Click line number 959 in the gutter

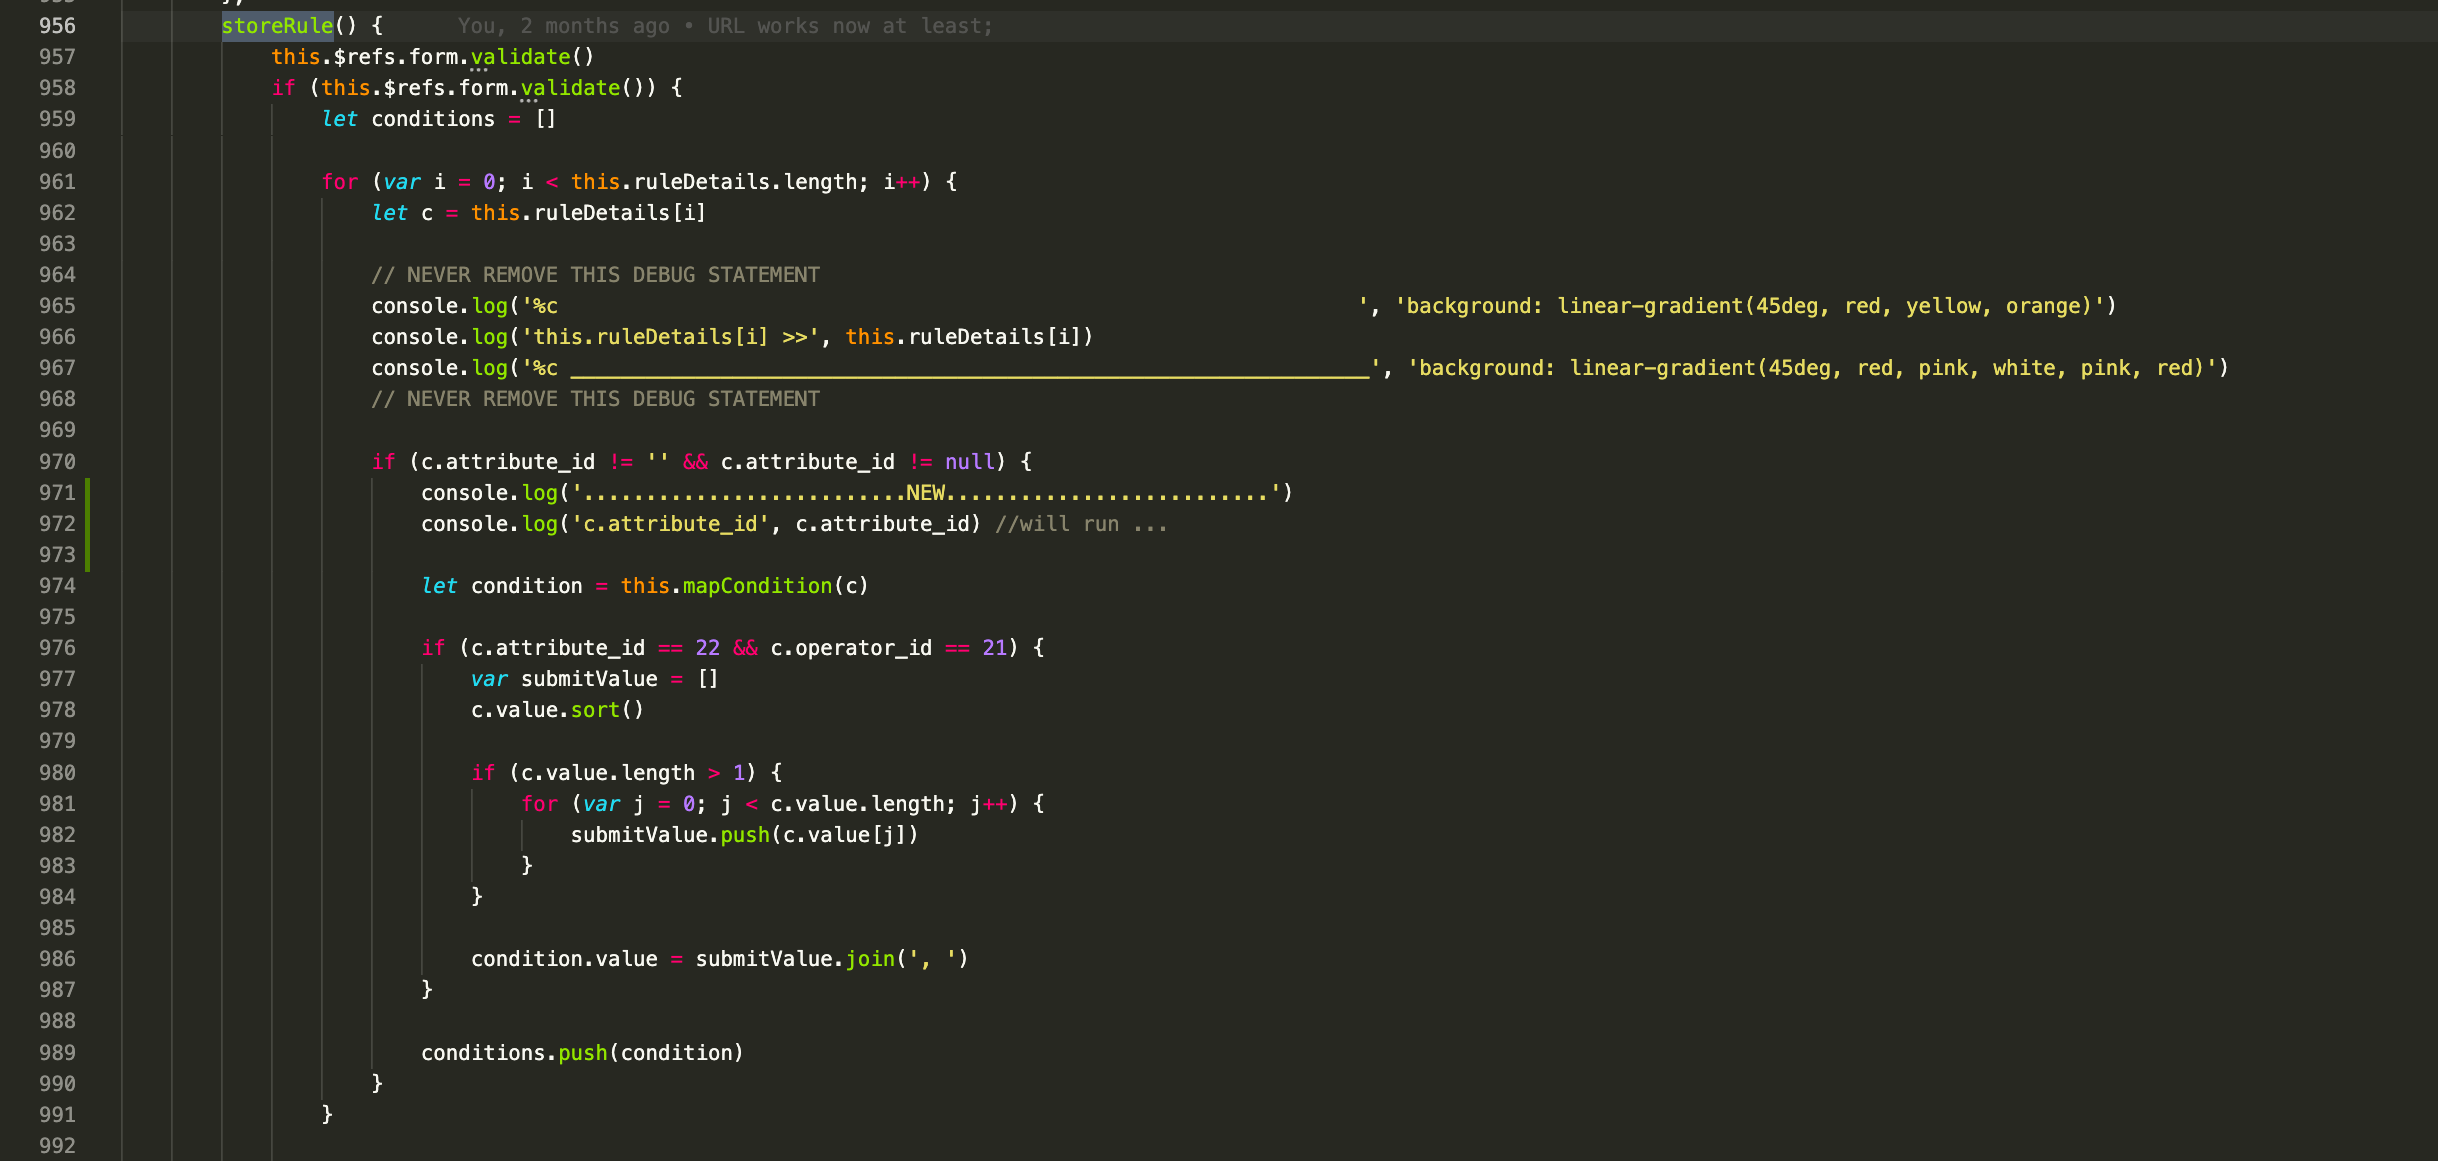click(57, 119)
